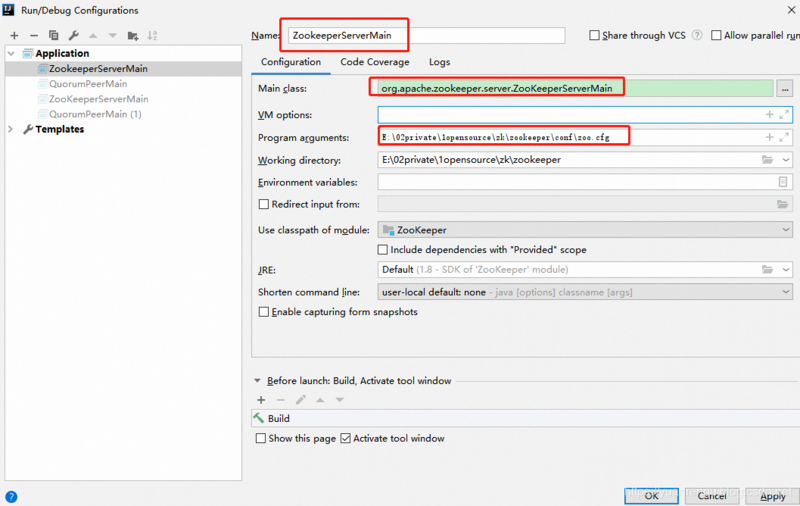
Task: Edit Environment variables list icon
Action: (x=783, y=182)
